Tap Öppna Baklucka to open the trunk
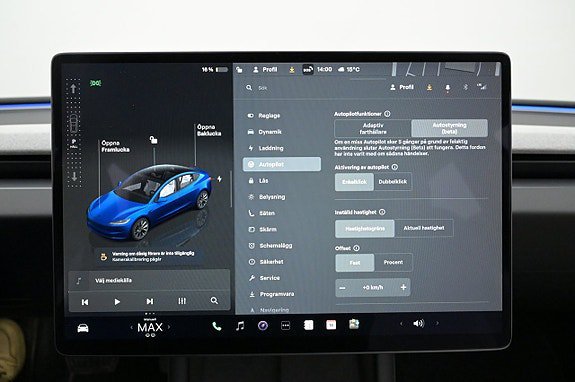The height and width of the screenshot is (382, 575). tap(209, 130)
